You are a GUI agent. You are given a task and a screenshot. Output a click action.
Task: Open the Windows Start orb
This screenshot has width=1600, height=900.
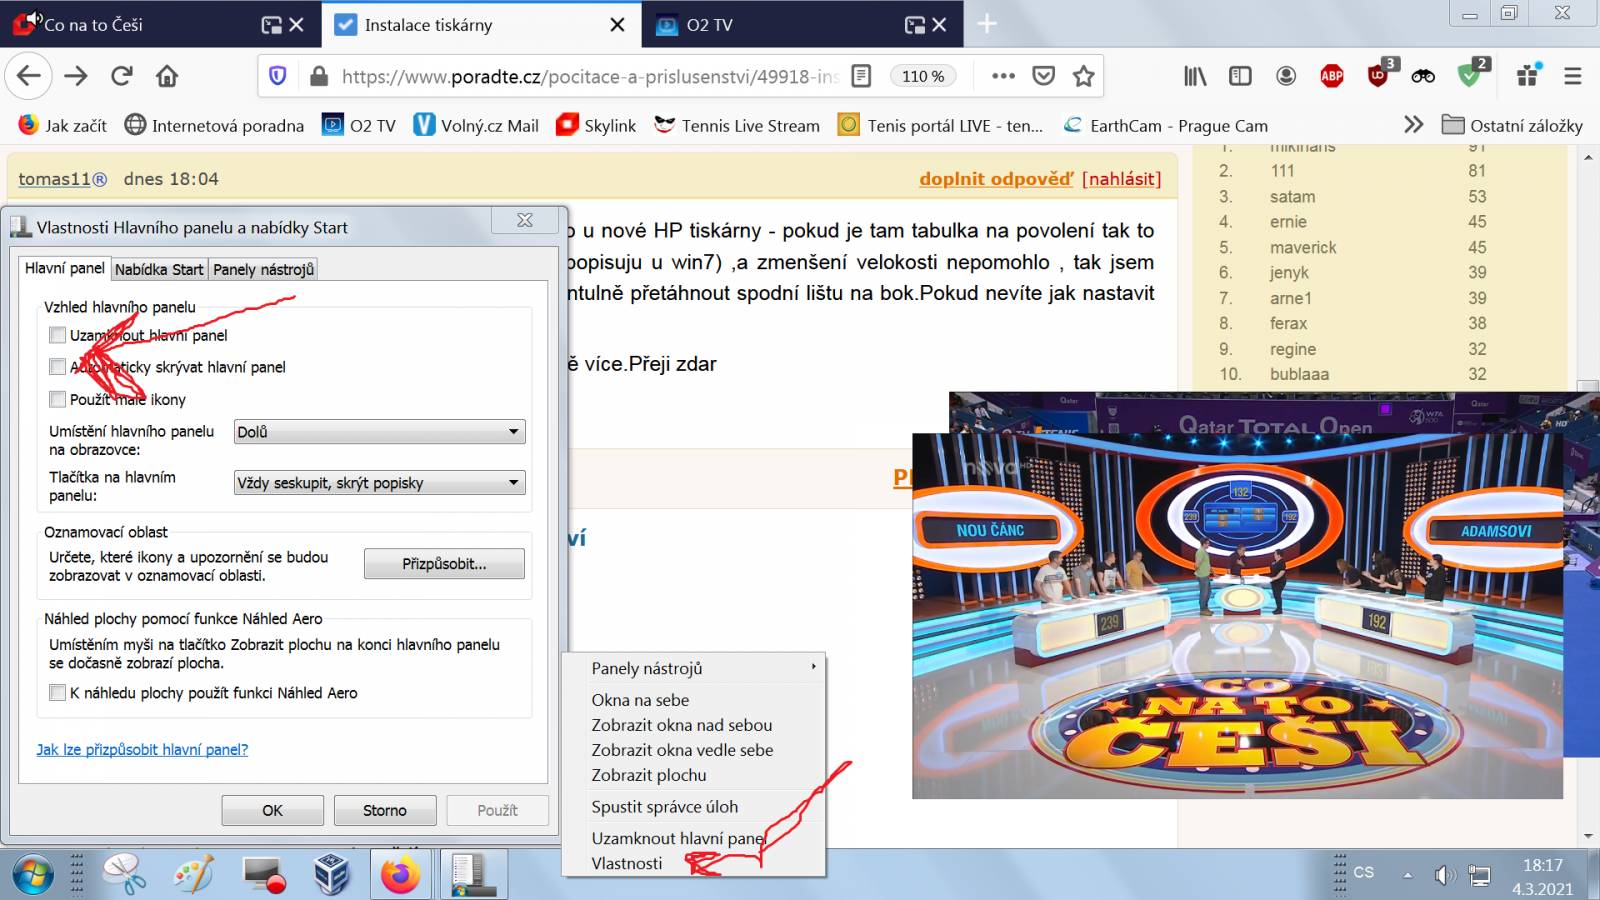pos(32,876)
